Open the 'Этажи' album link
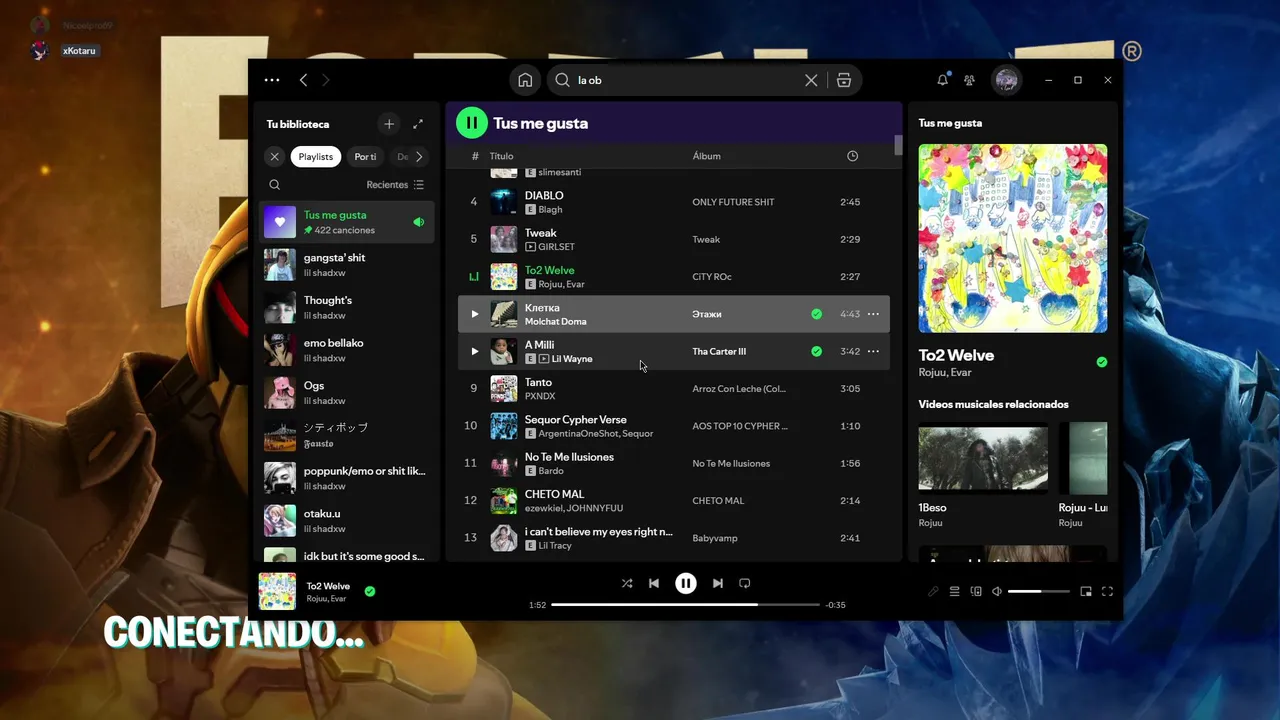The image size is (1280, 720). pyautogui.click(x=706, y=314)
